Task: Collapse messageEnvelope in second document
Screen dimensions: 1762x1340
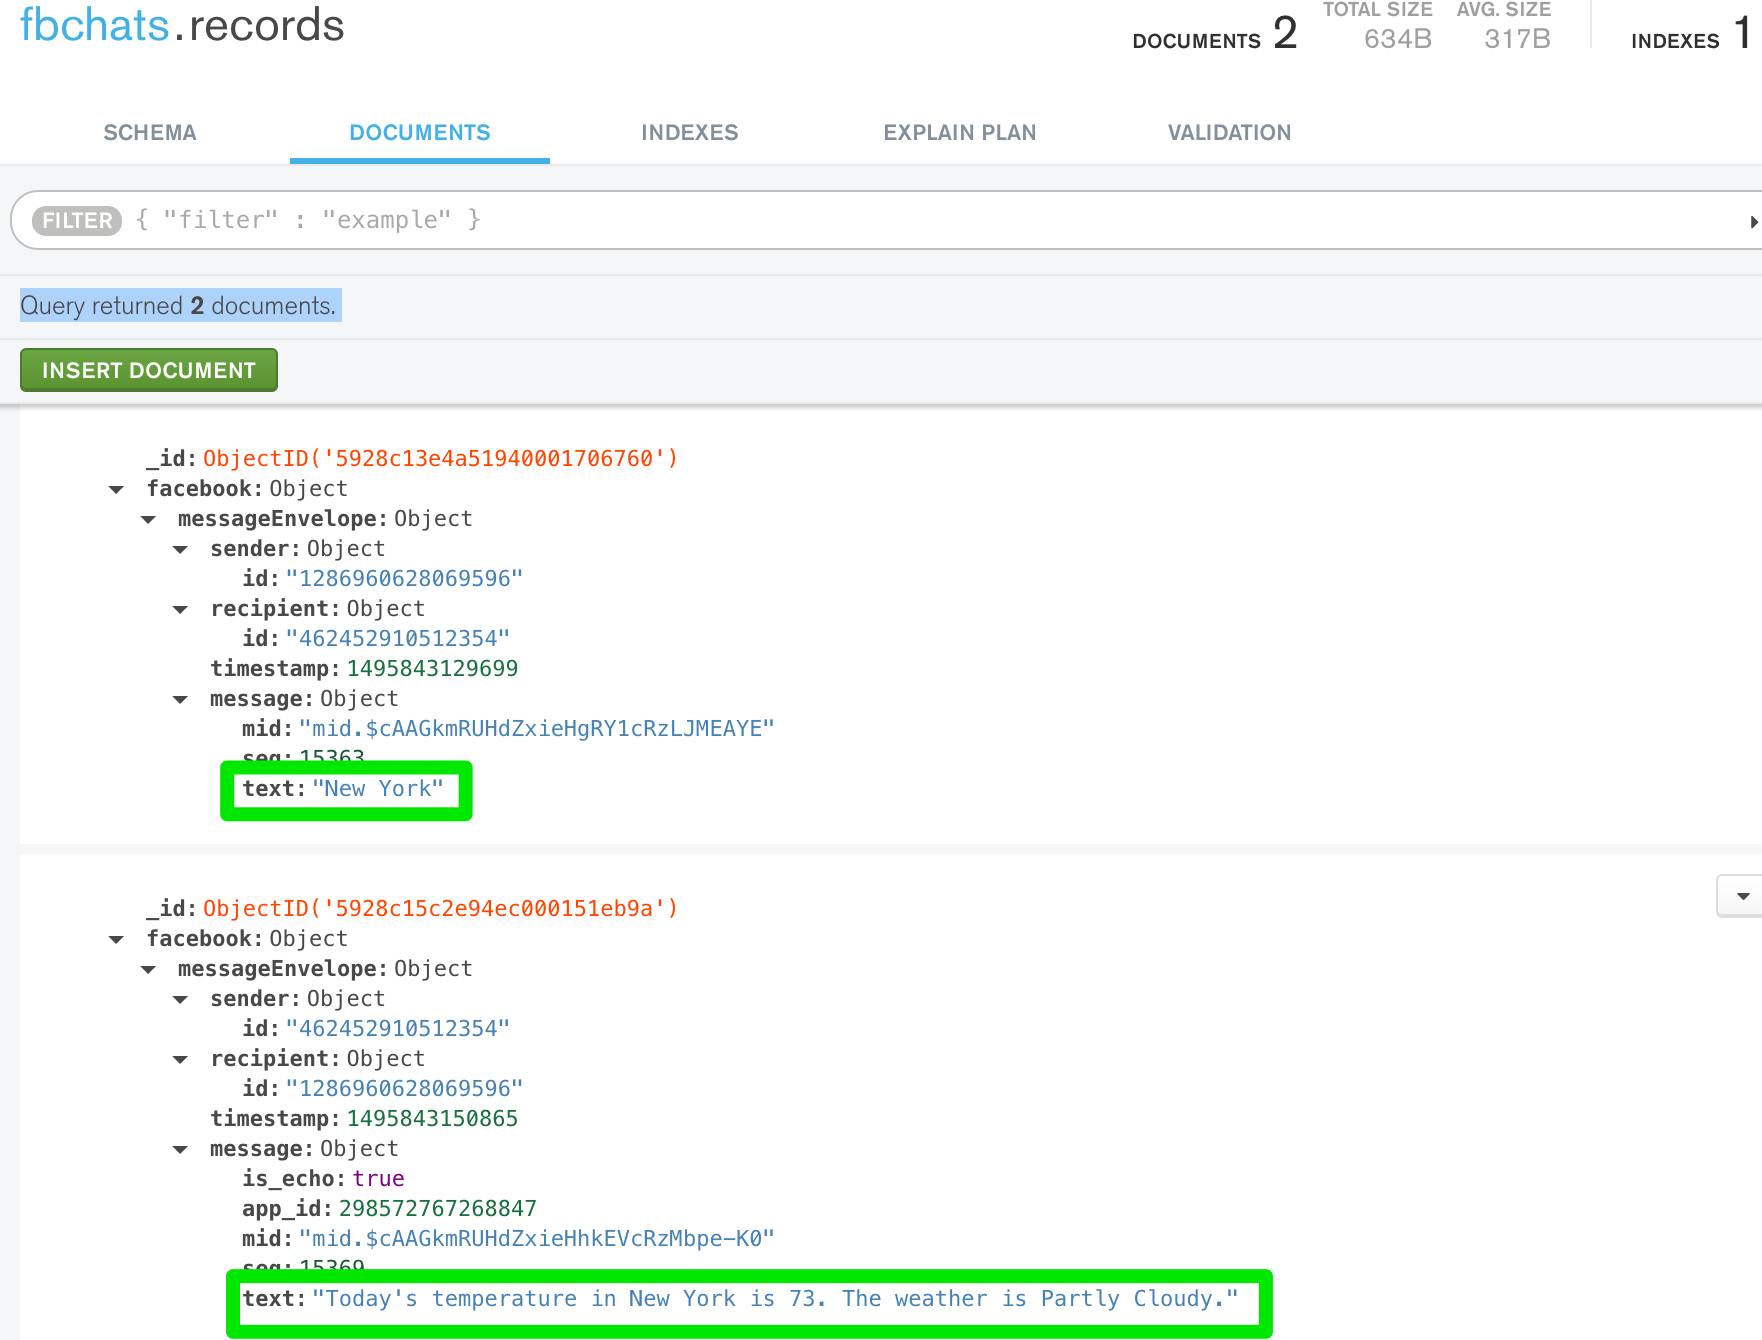Action: 148,969
